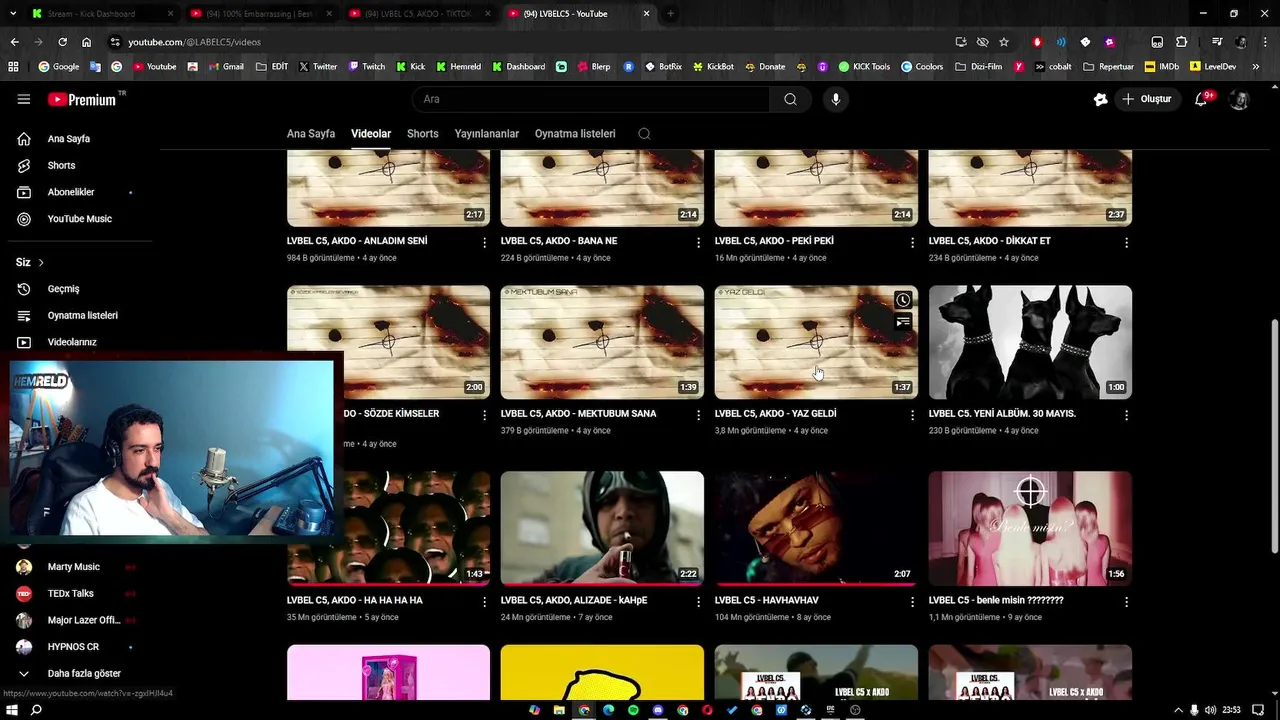
Task: Open options for benle misin video
Action: click(1126, 602)
